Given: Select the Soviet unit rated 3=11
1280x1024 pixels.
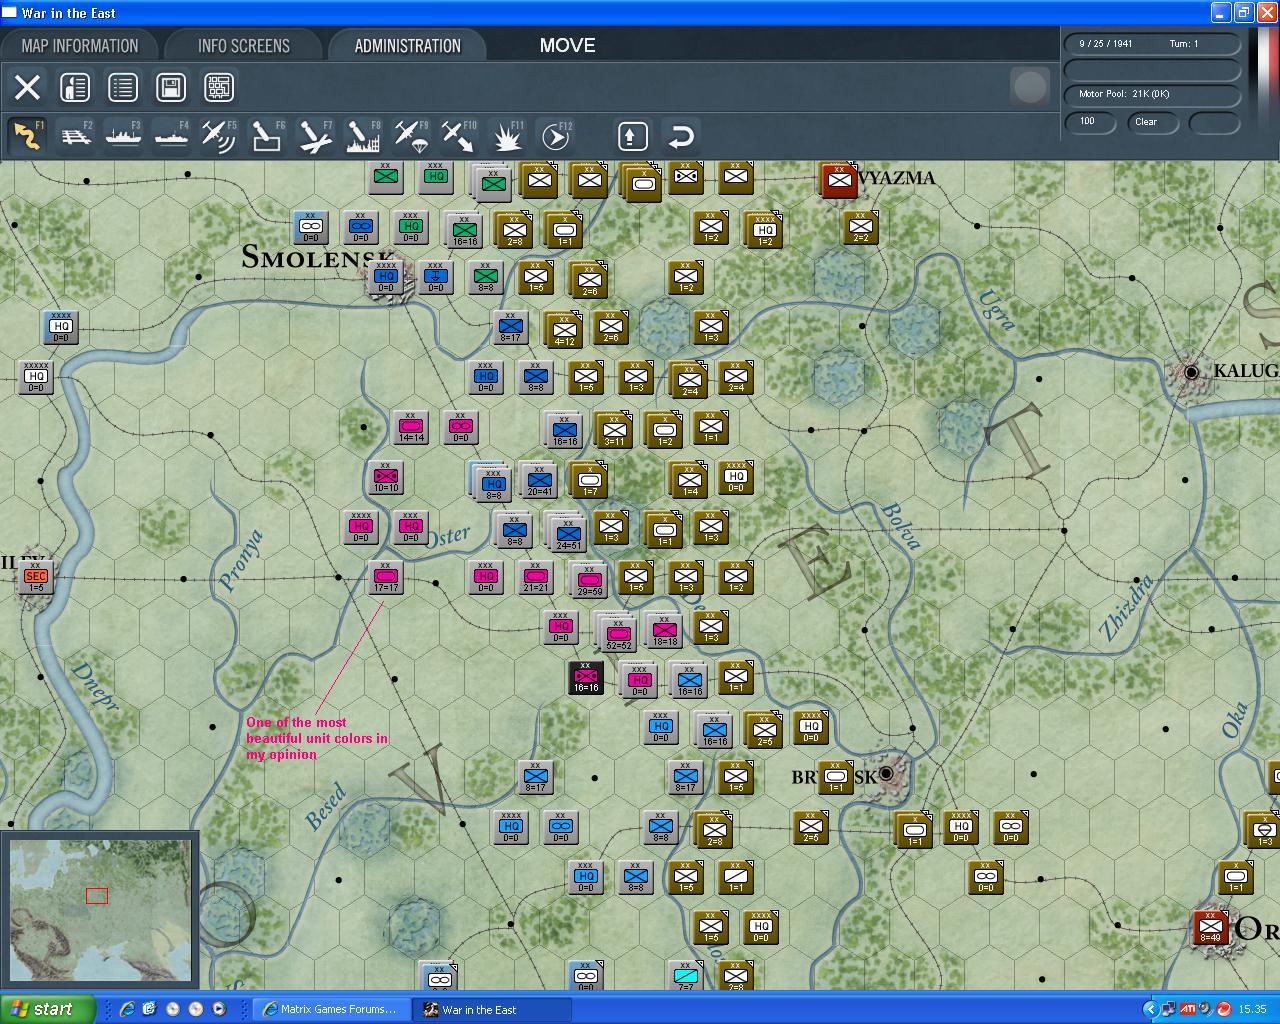Looking at the screenshot, I should (x=615, y=430).
